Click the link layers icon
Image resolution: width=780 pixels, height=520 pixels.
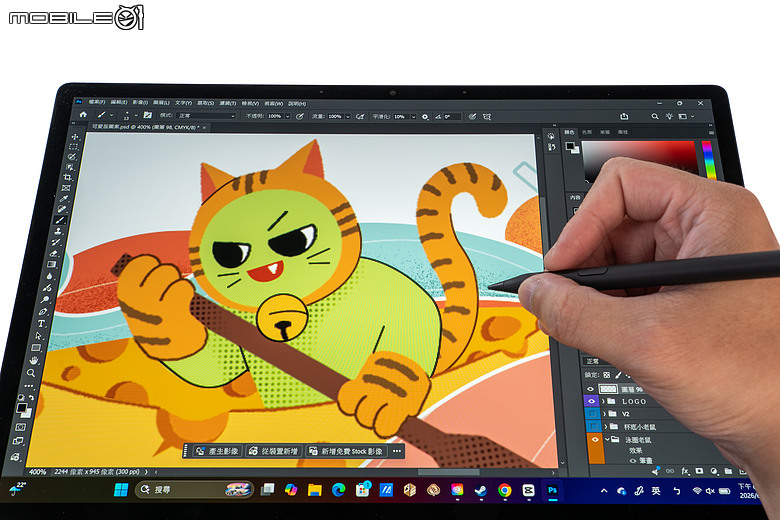coord(670,471)
